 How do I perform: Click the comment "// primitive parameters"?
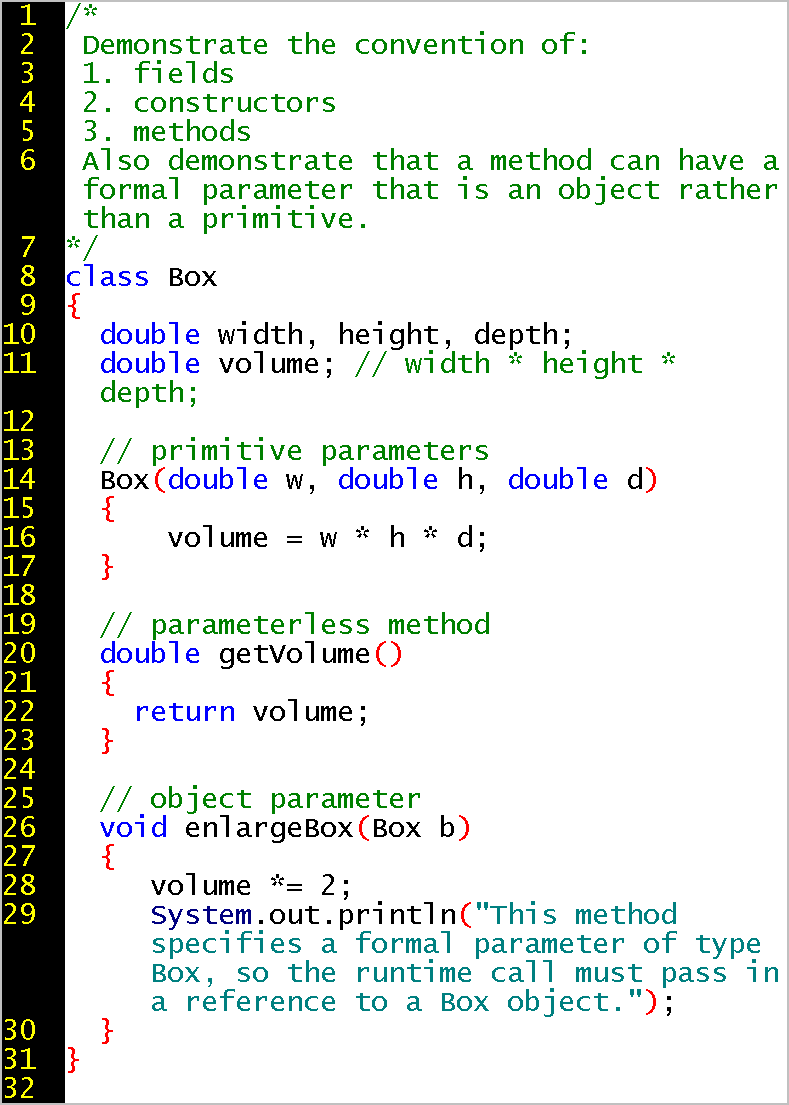tap(294, 452)
